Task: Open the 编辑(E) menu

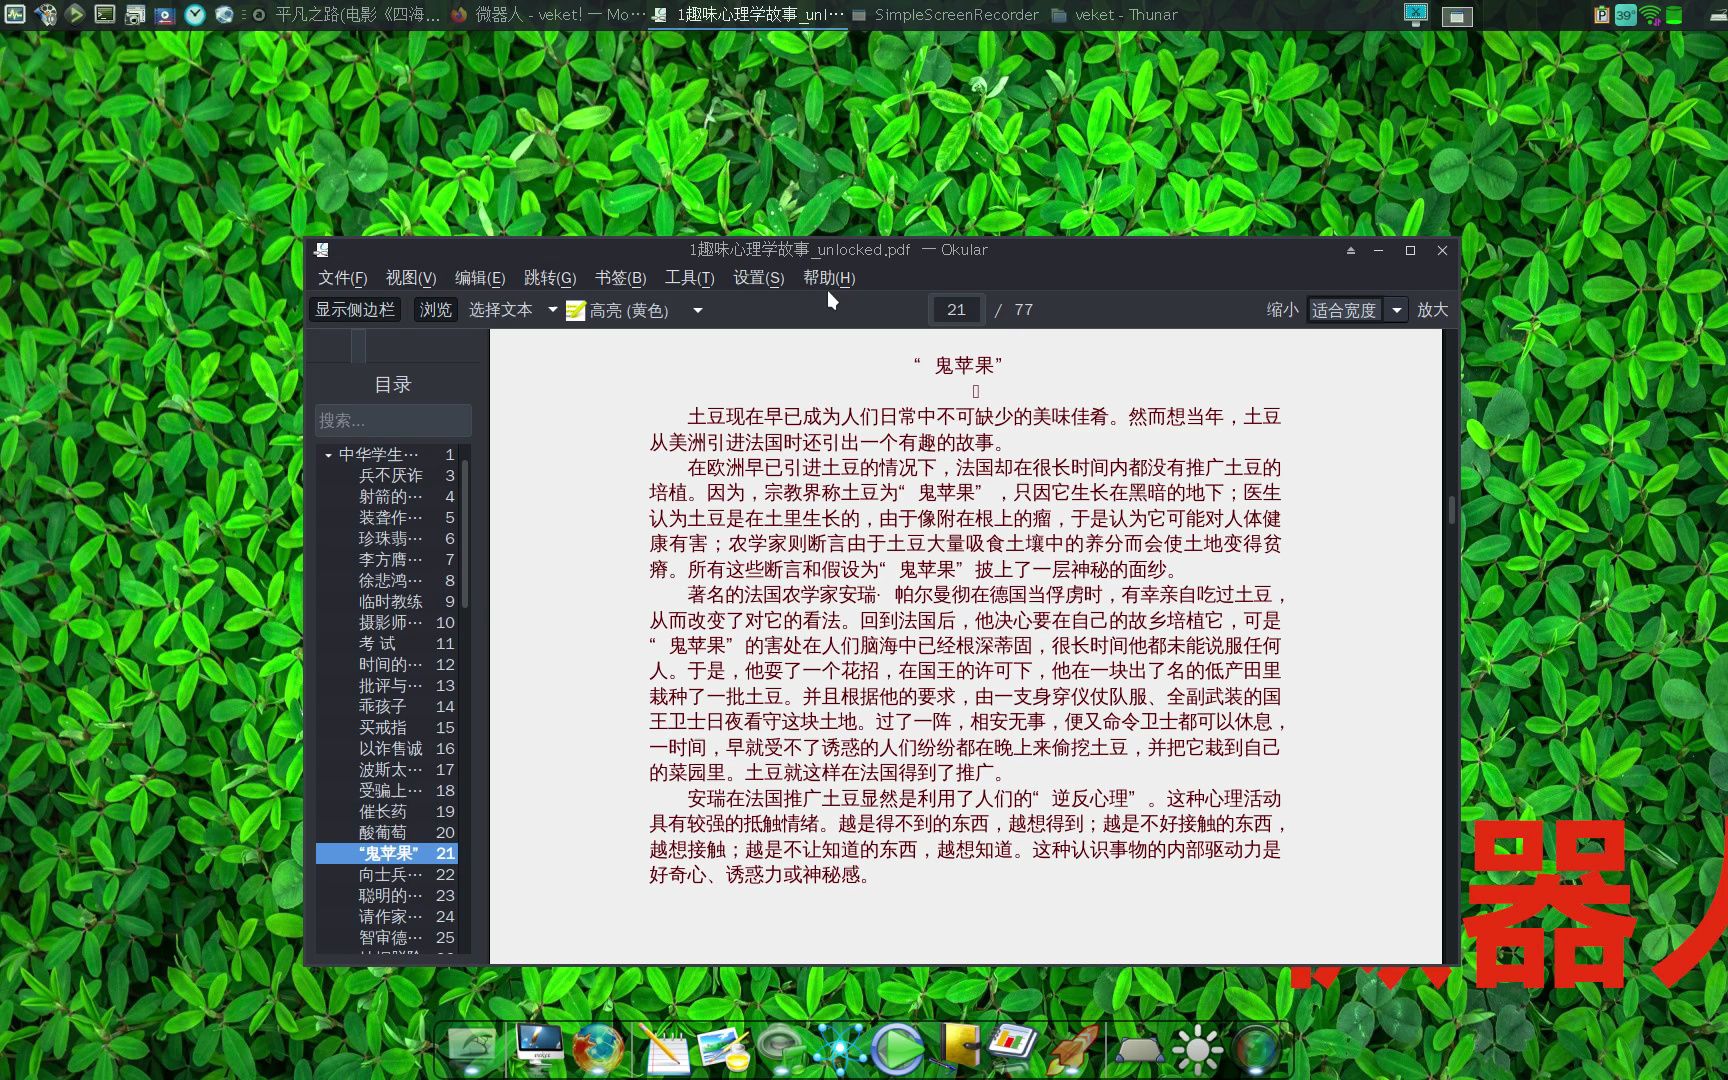Action: pos(480,278)
